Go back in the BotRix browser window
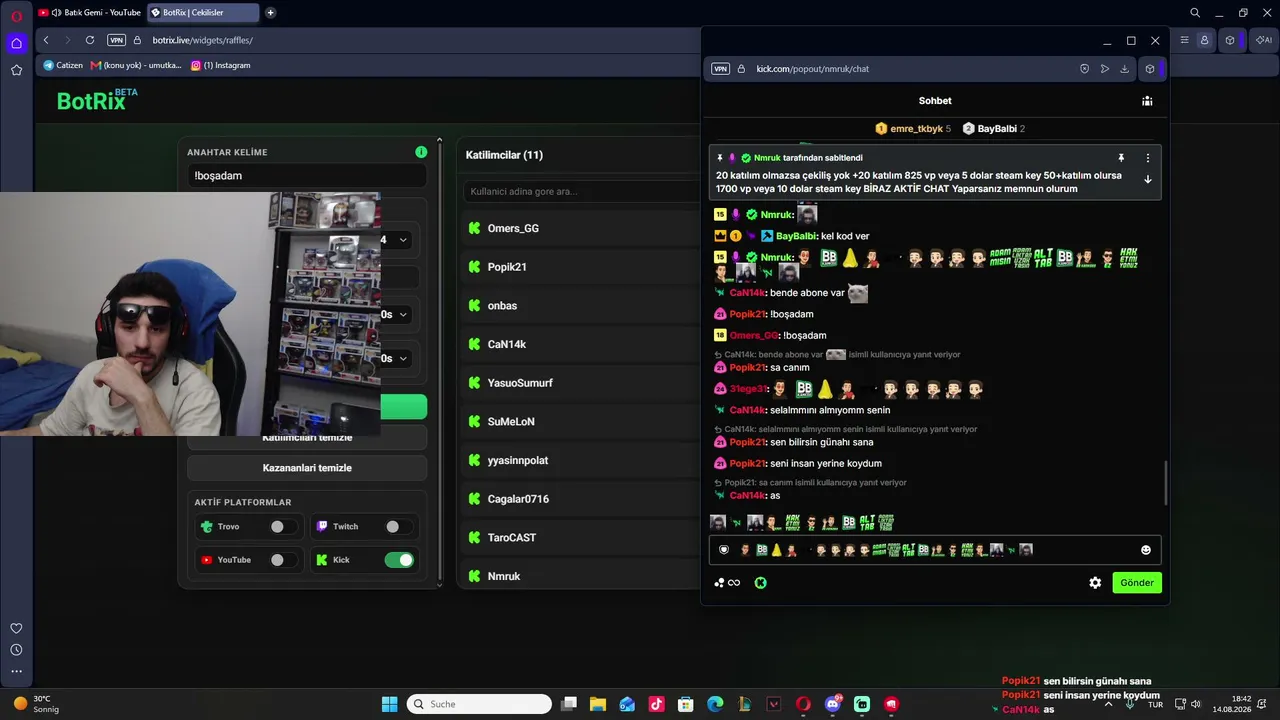Image resolution: width=1280 pixels, height=720 pixels. [x=46, y=40]
